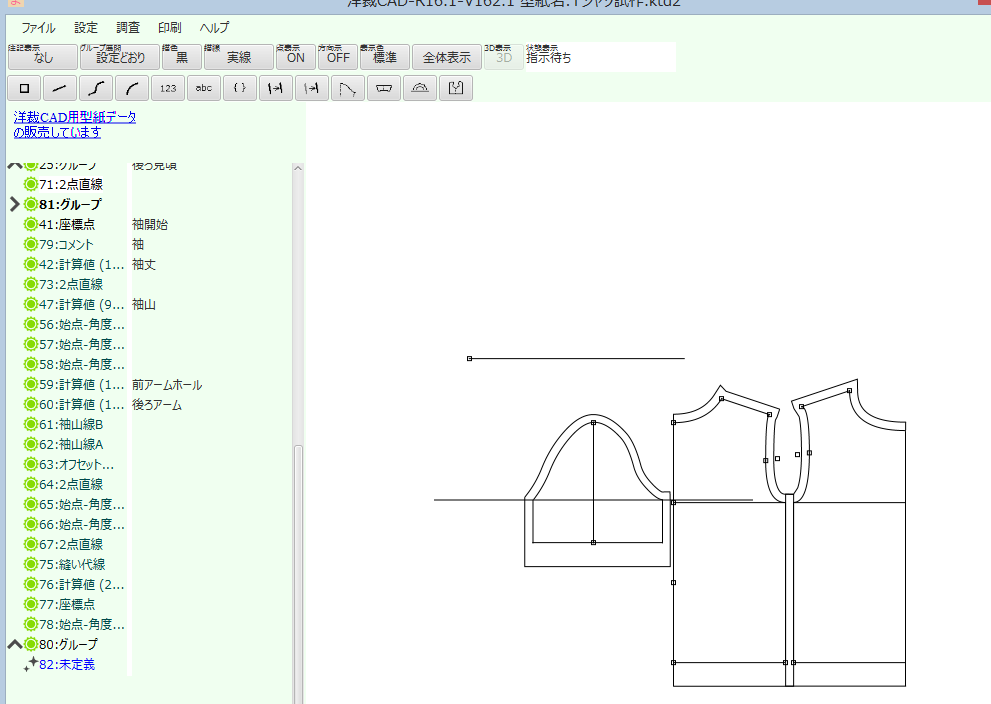
Task: Open the グループ展開 設定どおり selector
Action: click(120, 57)
